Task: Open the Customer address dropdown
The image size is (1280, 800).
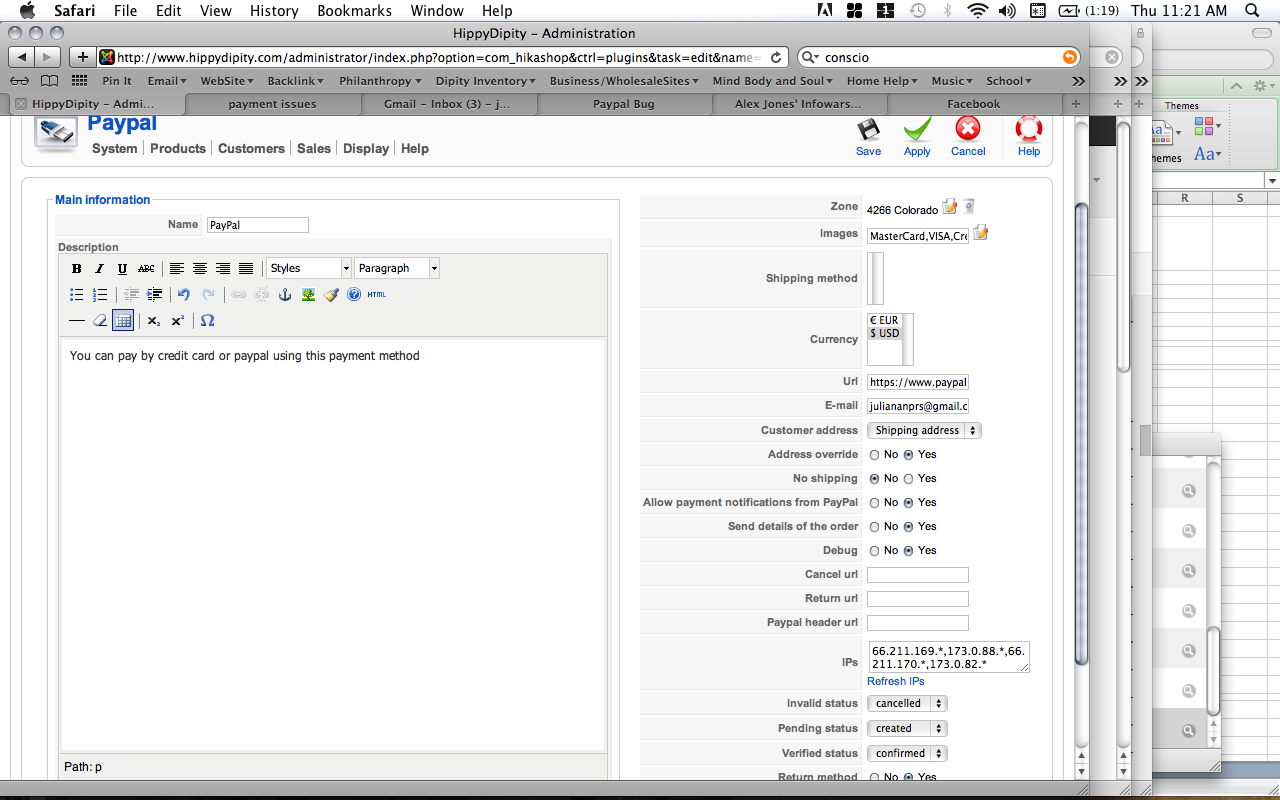Action: click(924, 431)
